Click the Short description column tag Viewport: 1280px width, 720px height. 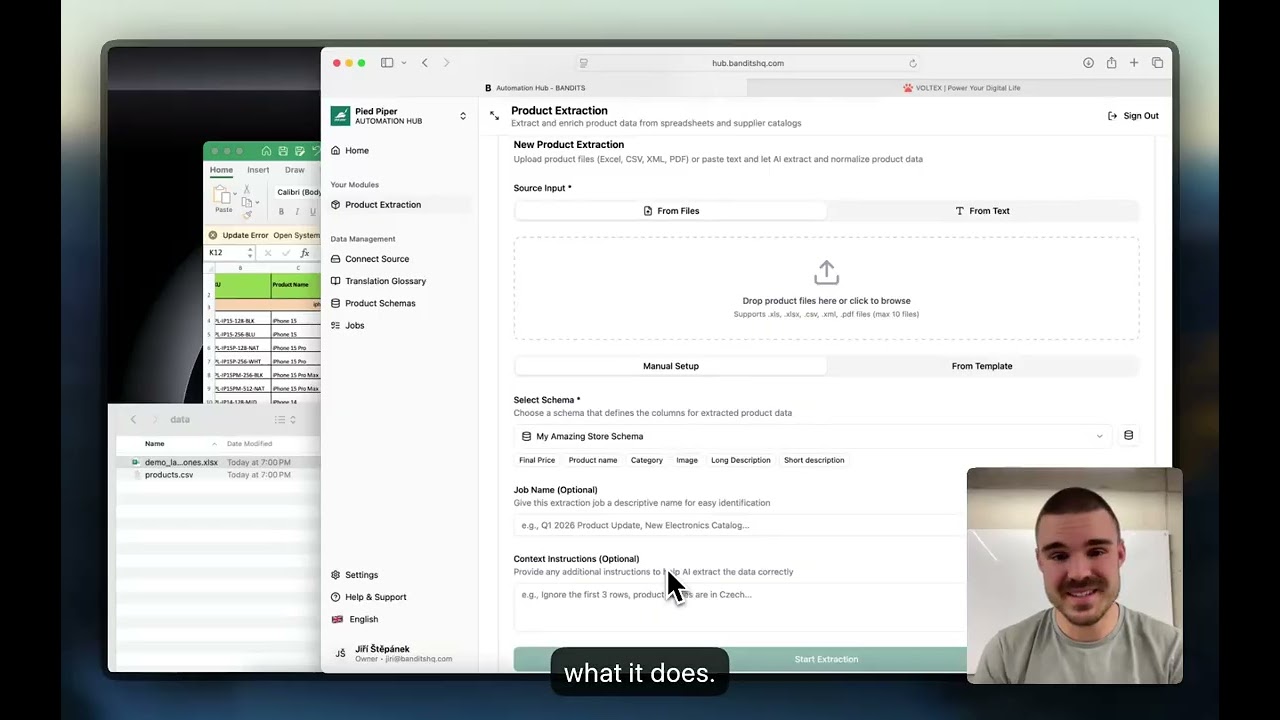tap(814, 460)
